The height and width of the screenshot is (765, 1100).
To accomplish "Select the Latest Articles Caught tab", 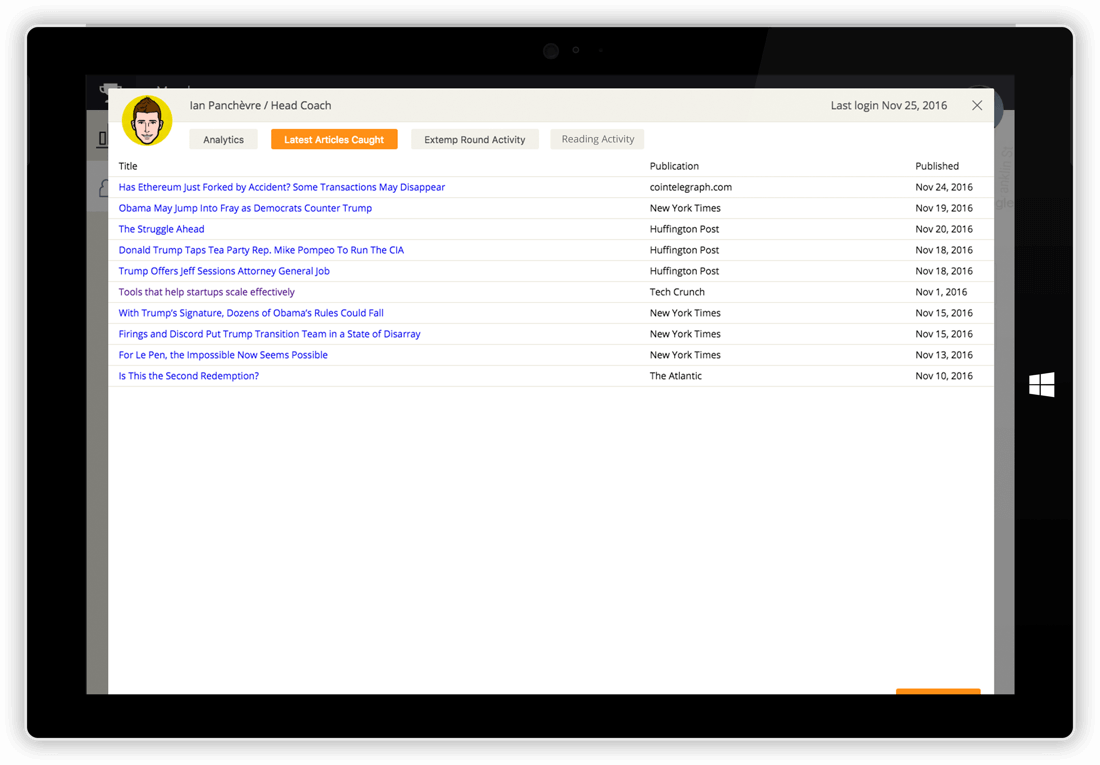I will 334,140.
